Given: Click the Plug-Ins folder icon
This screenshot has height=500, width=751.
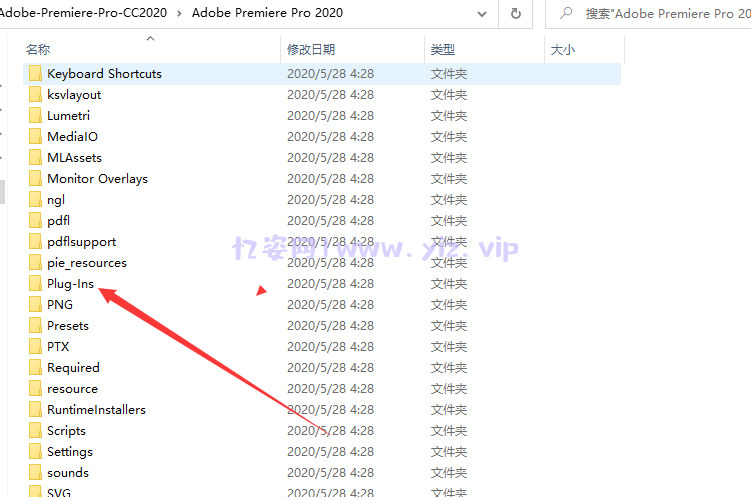Looking at the screenshot, I should tap(35, 284).
